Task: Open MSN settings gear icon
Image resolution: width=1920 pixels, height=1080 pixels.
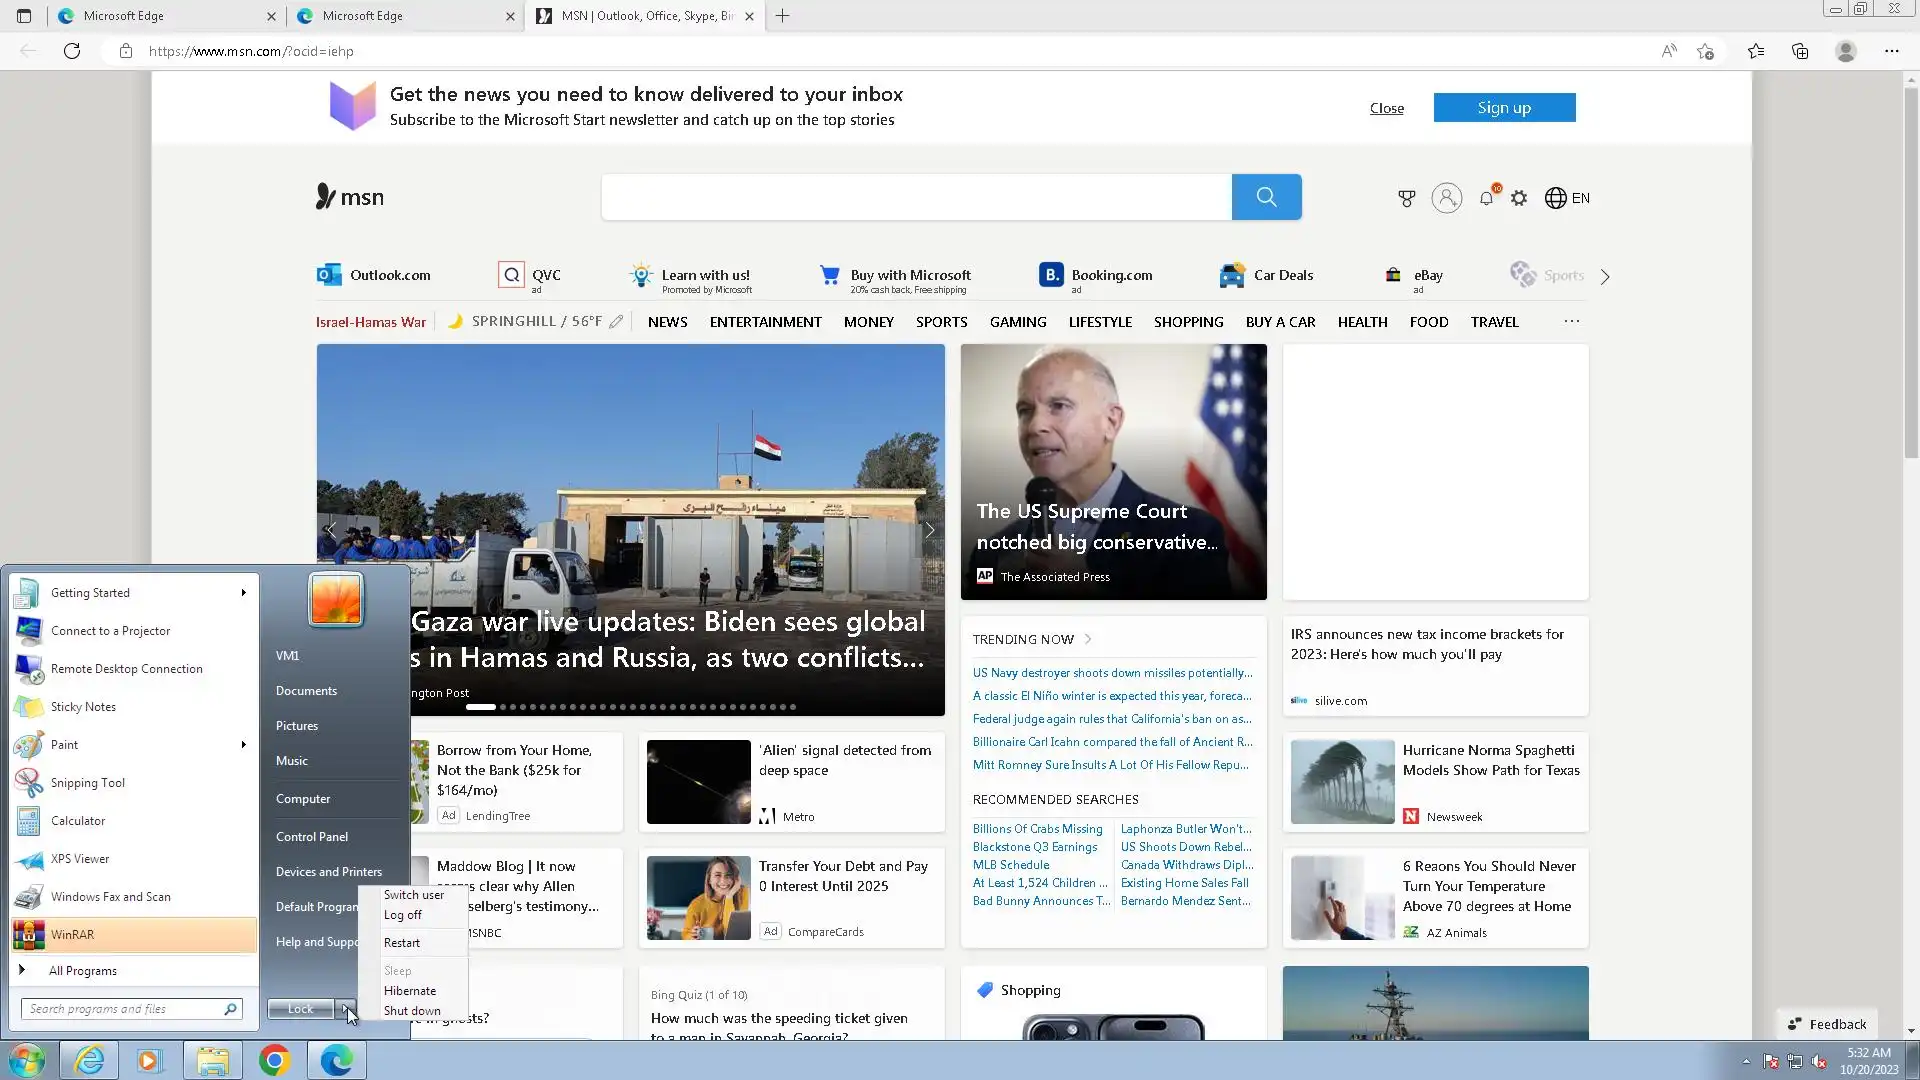Action: pos(1519,198)
